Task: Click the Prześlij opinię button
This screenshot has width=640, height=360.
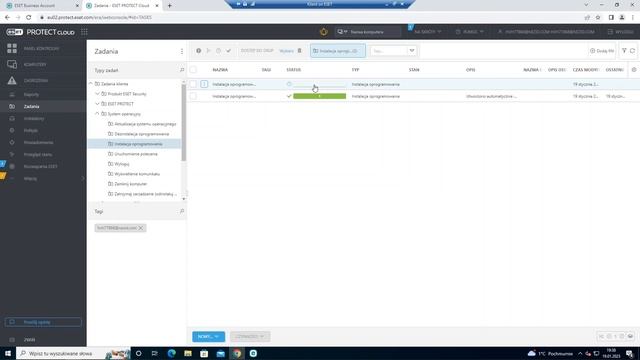Action: point(43,322)
